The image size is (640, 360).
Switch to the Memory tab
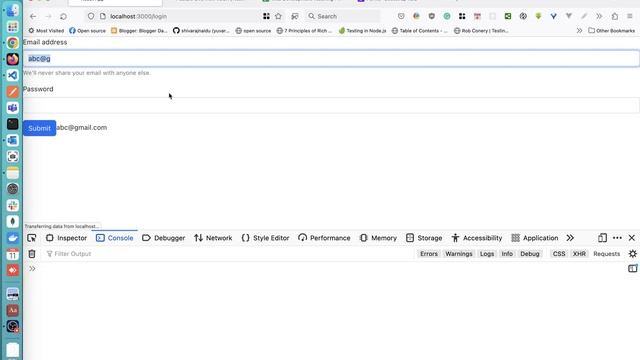pyautogui.click(x=378, y=238)
